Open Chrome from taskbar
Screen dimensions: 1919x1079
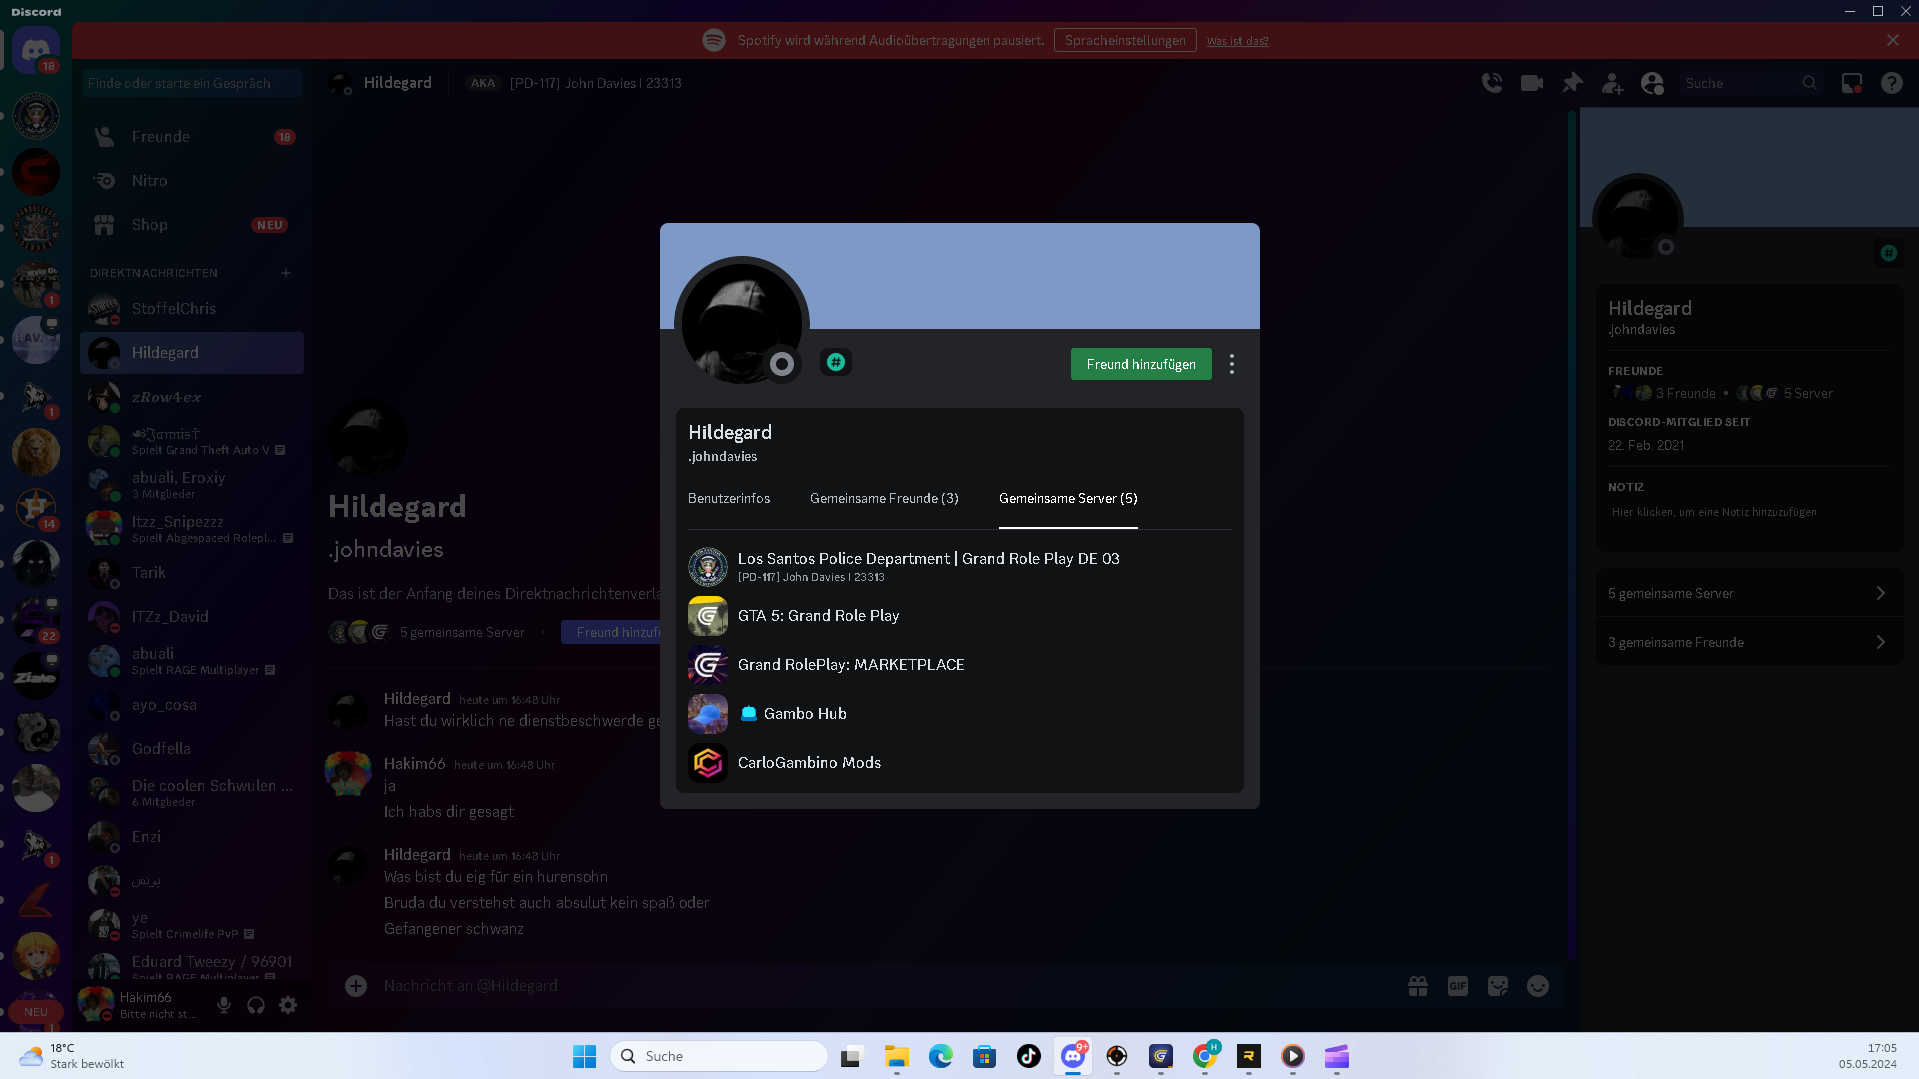click(1204, 1056)
